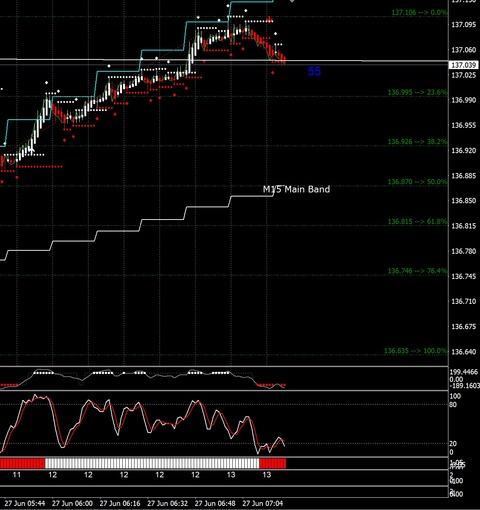Select stochastic scale value 20
The width and height of the screenshot is (480, 510).
coord(453,444)
